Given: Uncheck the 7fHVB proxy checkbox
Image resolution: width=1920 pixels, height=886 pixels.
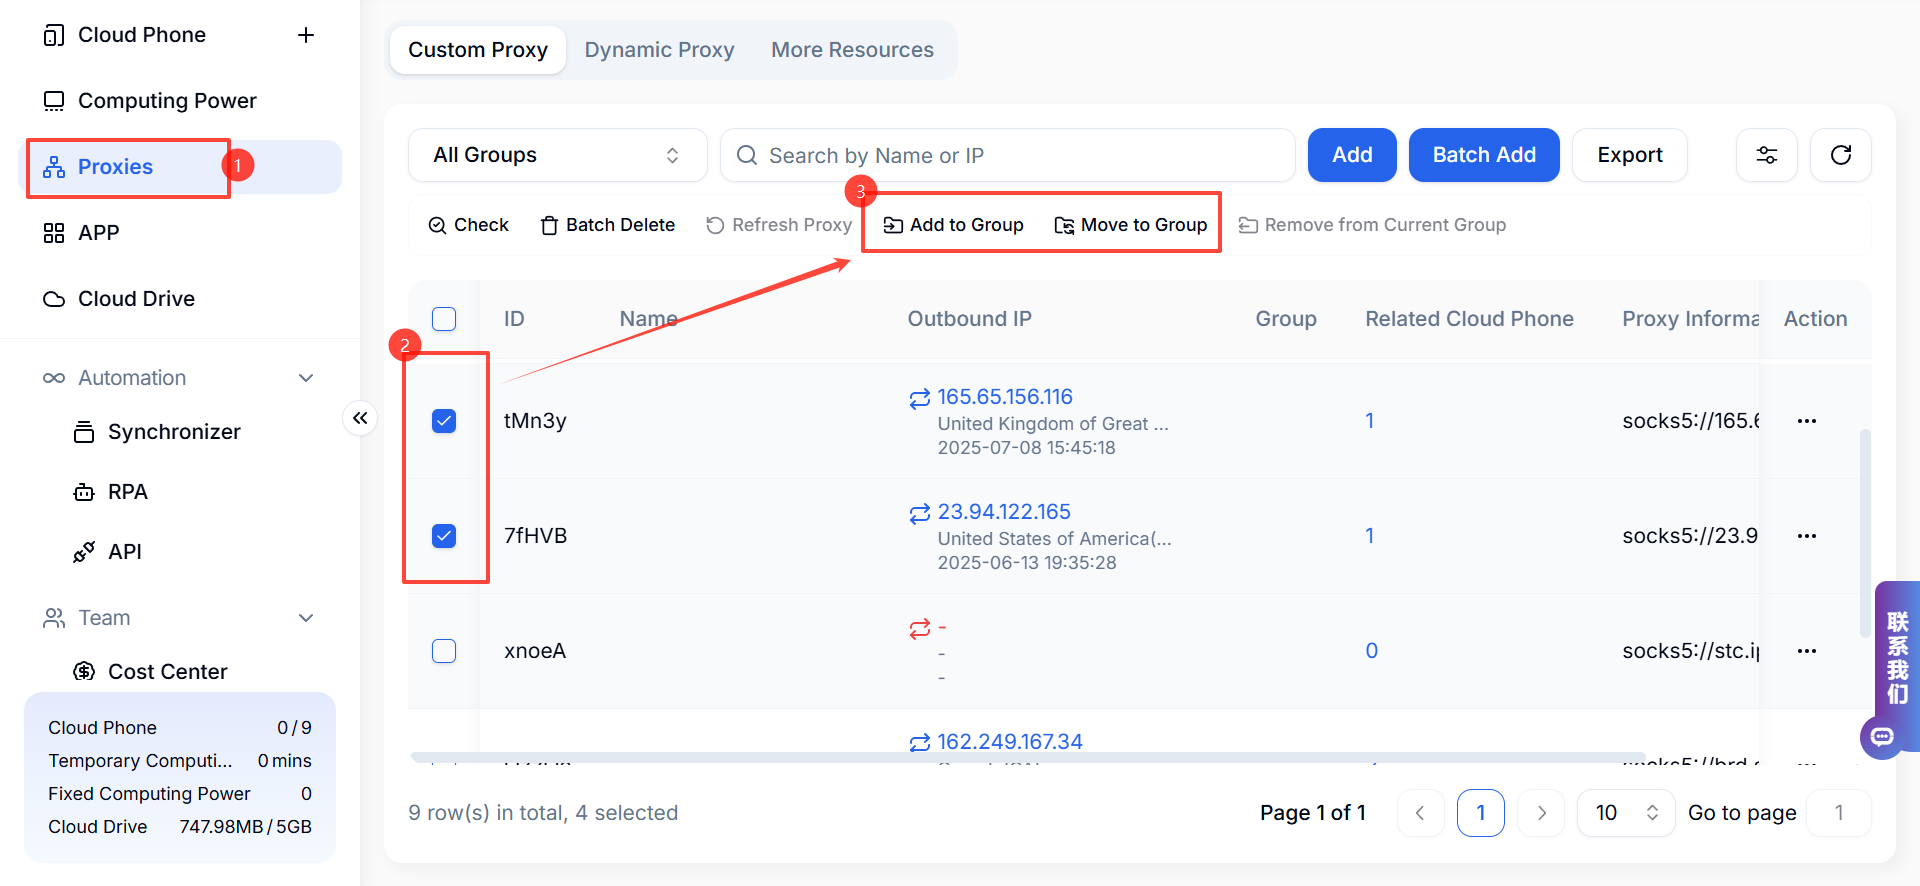Looking at the screenshot, I should (444, 536).
